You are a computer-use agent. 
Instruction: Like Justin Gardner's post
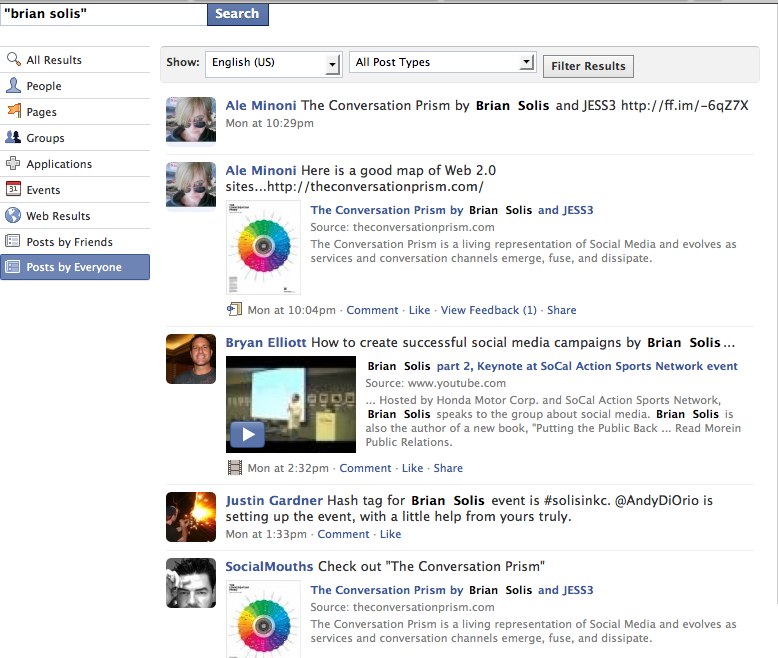click(390, 534)
